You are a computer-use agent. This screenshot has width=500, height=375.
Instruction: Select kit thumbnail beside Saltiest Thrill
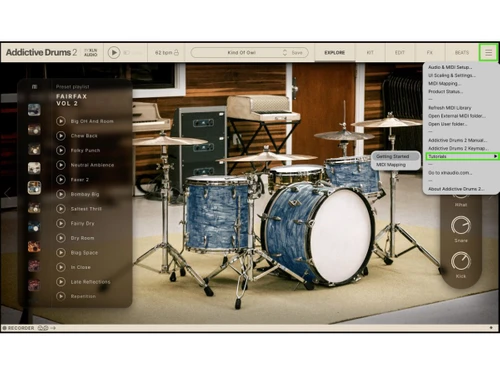pyautogui.click(x=34, y=208)
